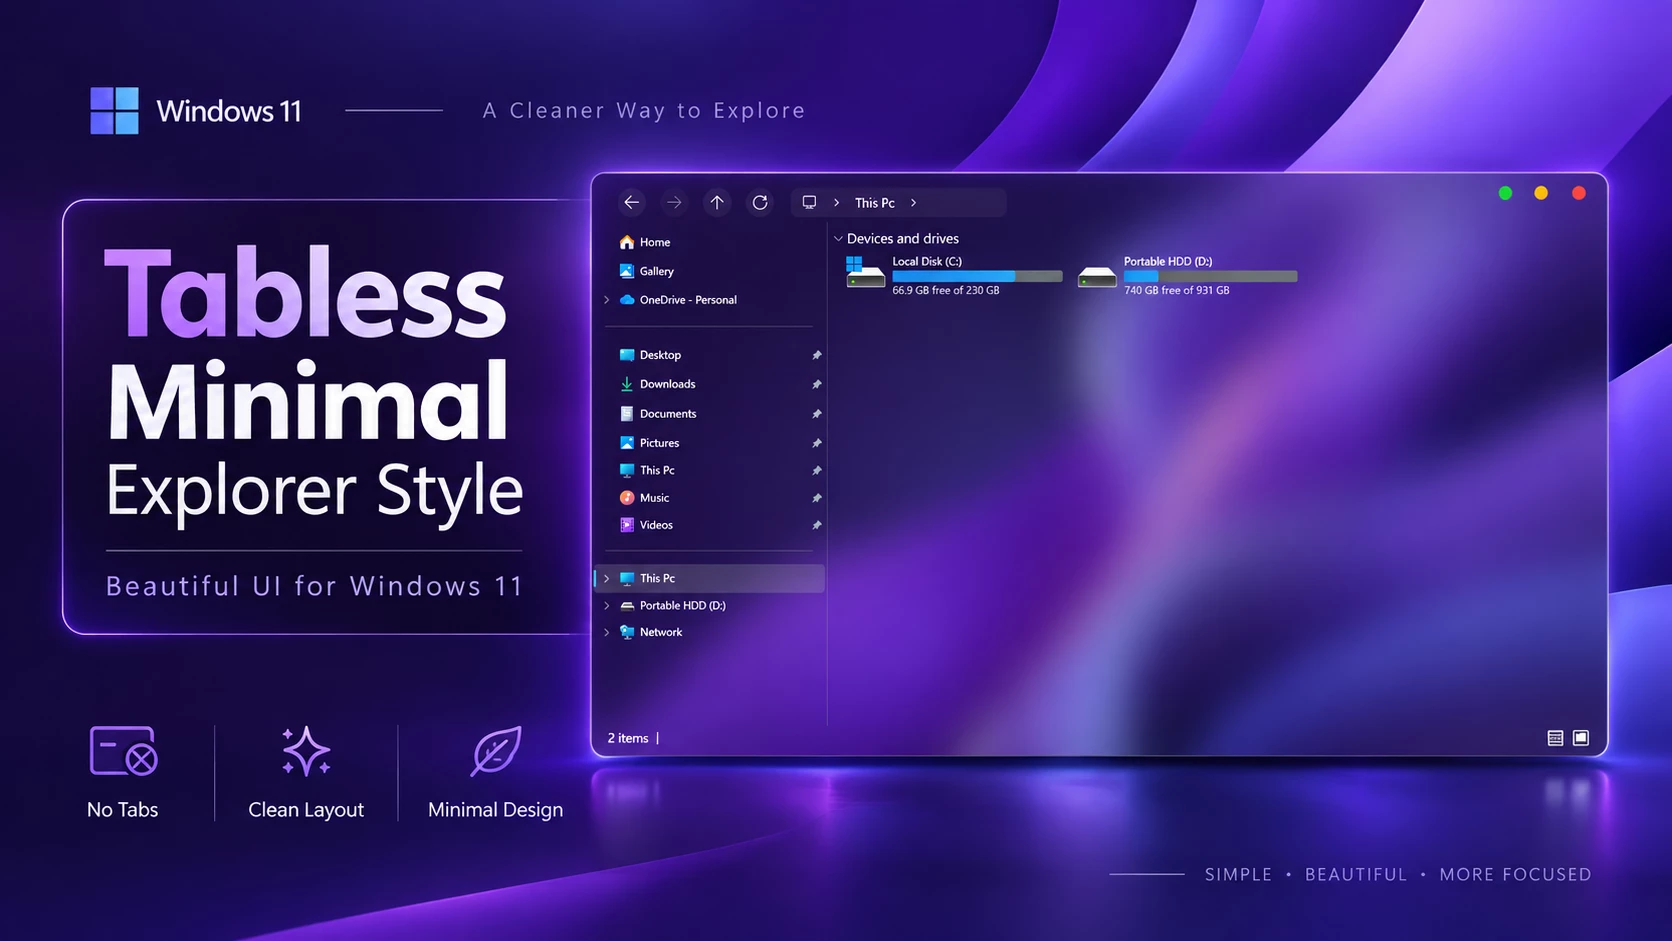Switch to details view in status bar
The width and height of the screenshot is (1672, 941).
(x=1555, y=738)
